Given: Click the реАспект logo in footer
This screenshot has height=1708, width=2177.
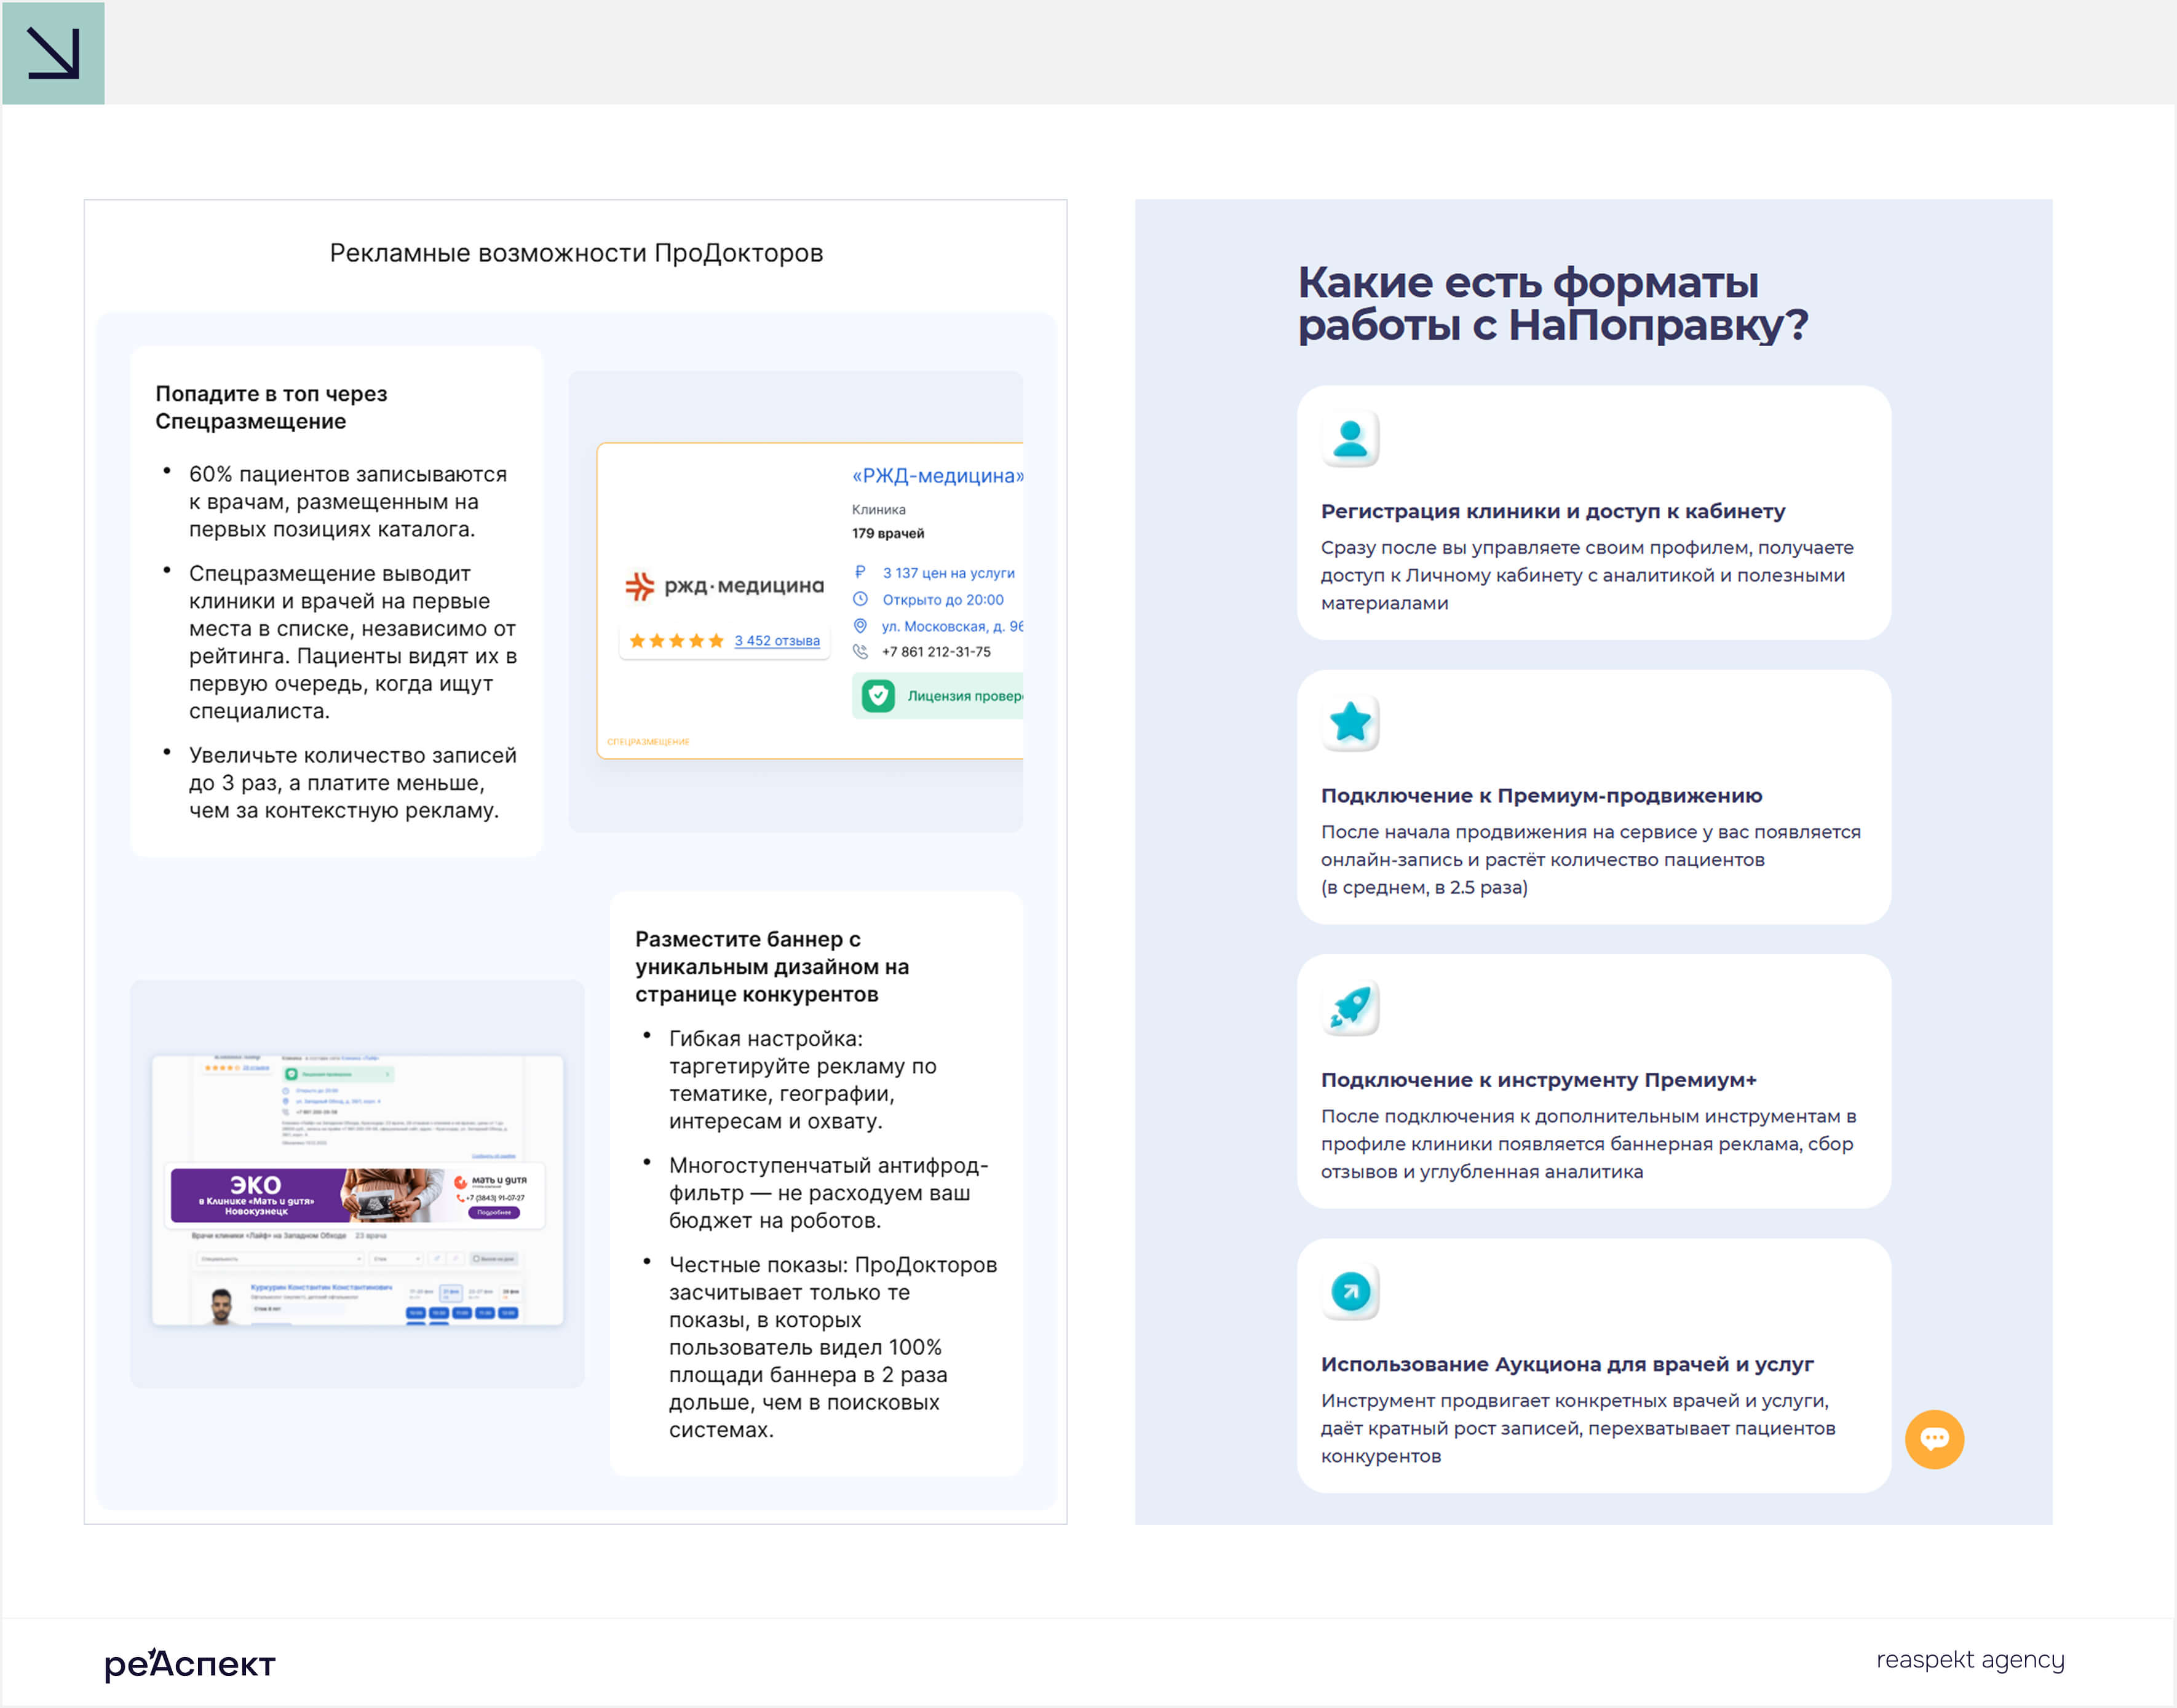Looking at the screenshot, I should (190, 1664).
